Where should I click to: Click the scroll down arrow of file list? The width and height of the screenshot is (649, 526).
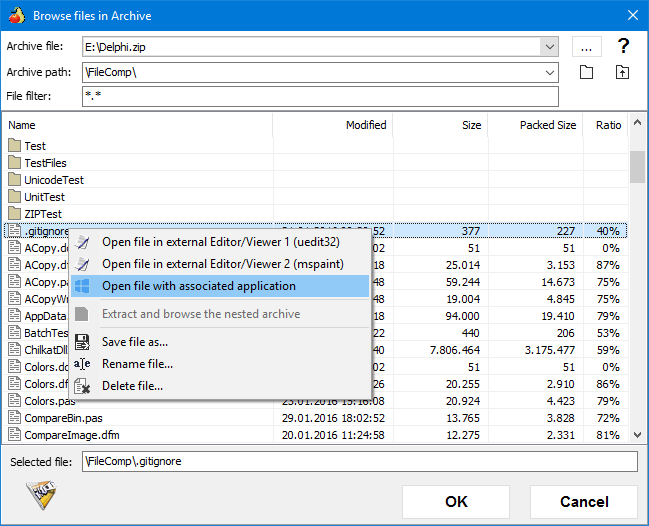[x=637, y=435]
